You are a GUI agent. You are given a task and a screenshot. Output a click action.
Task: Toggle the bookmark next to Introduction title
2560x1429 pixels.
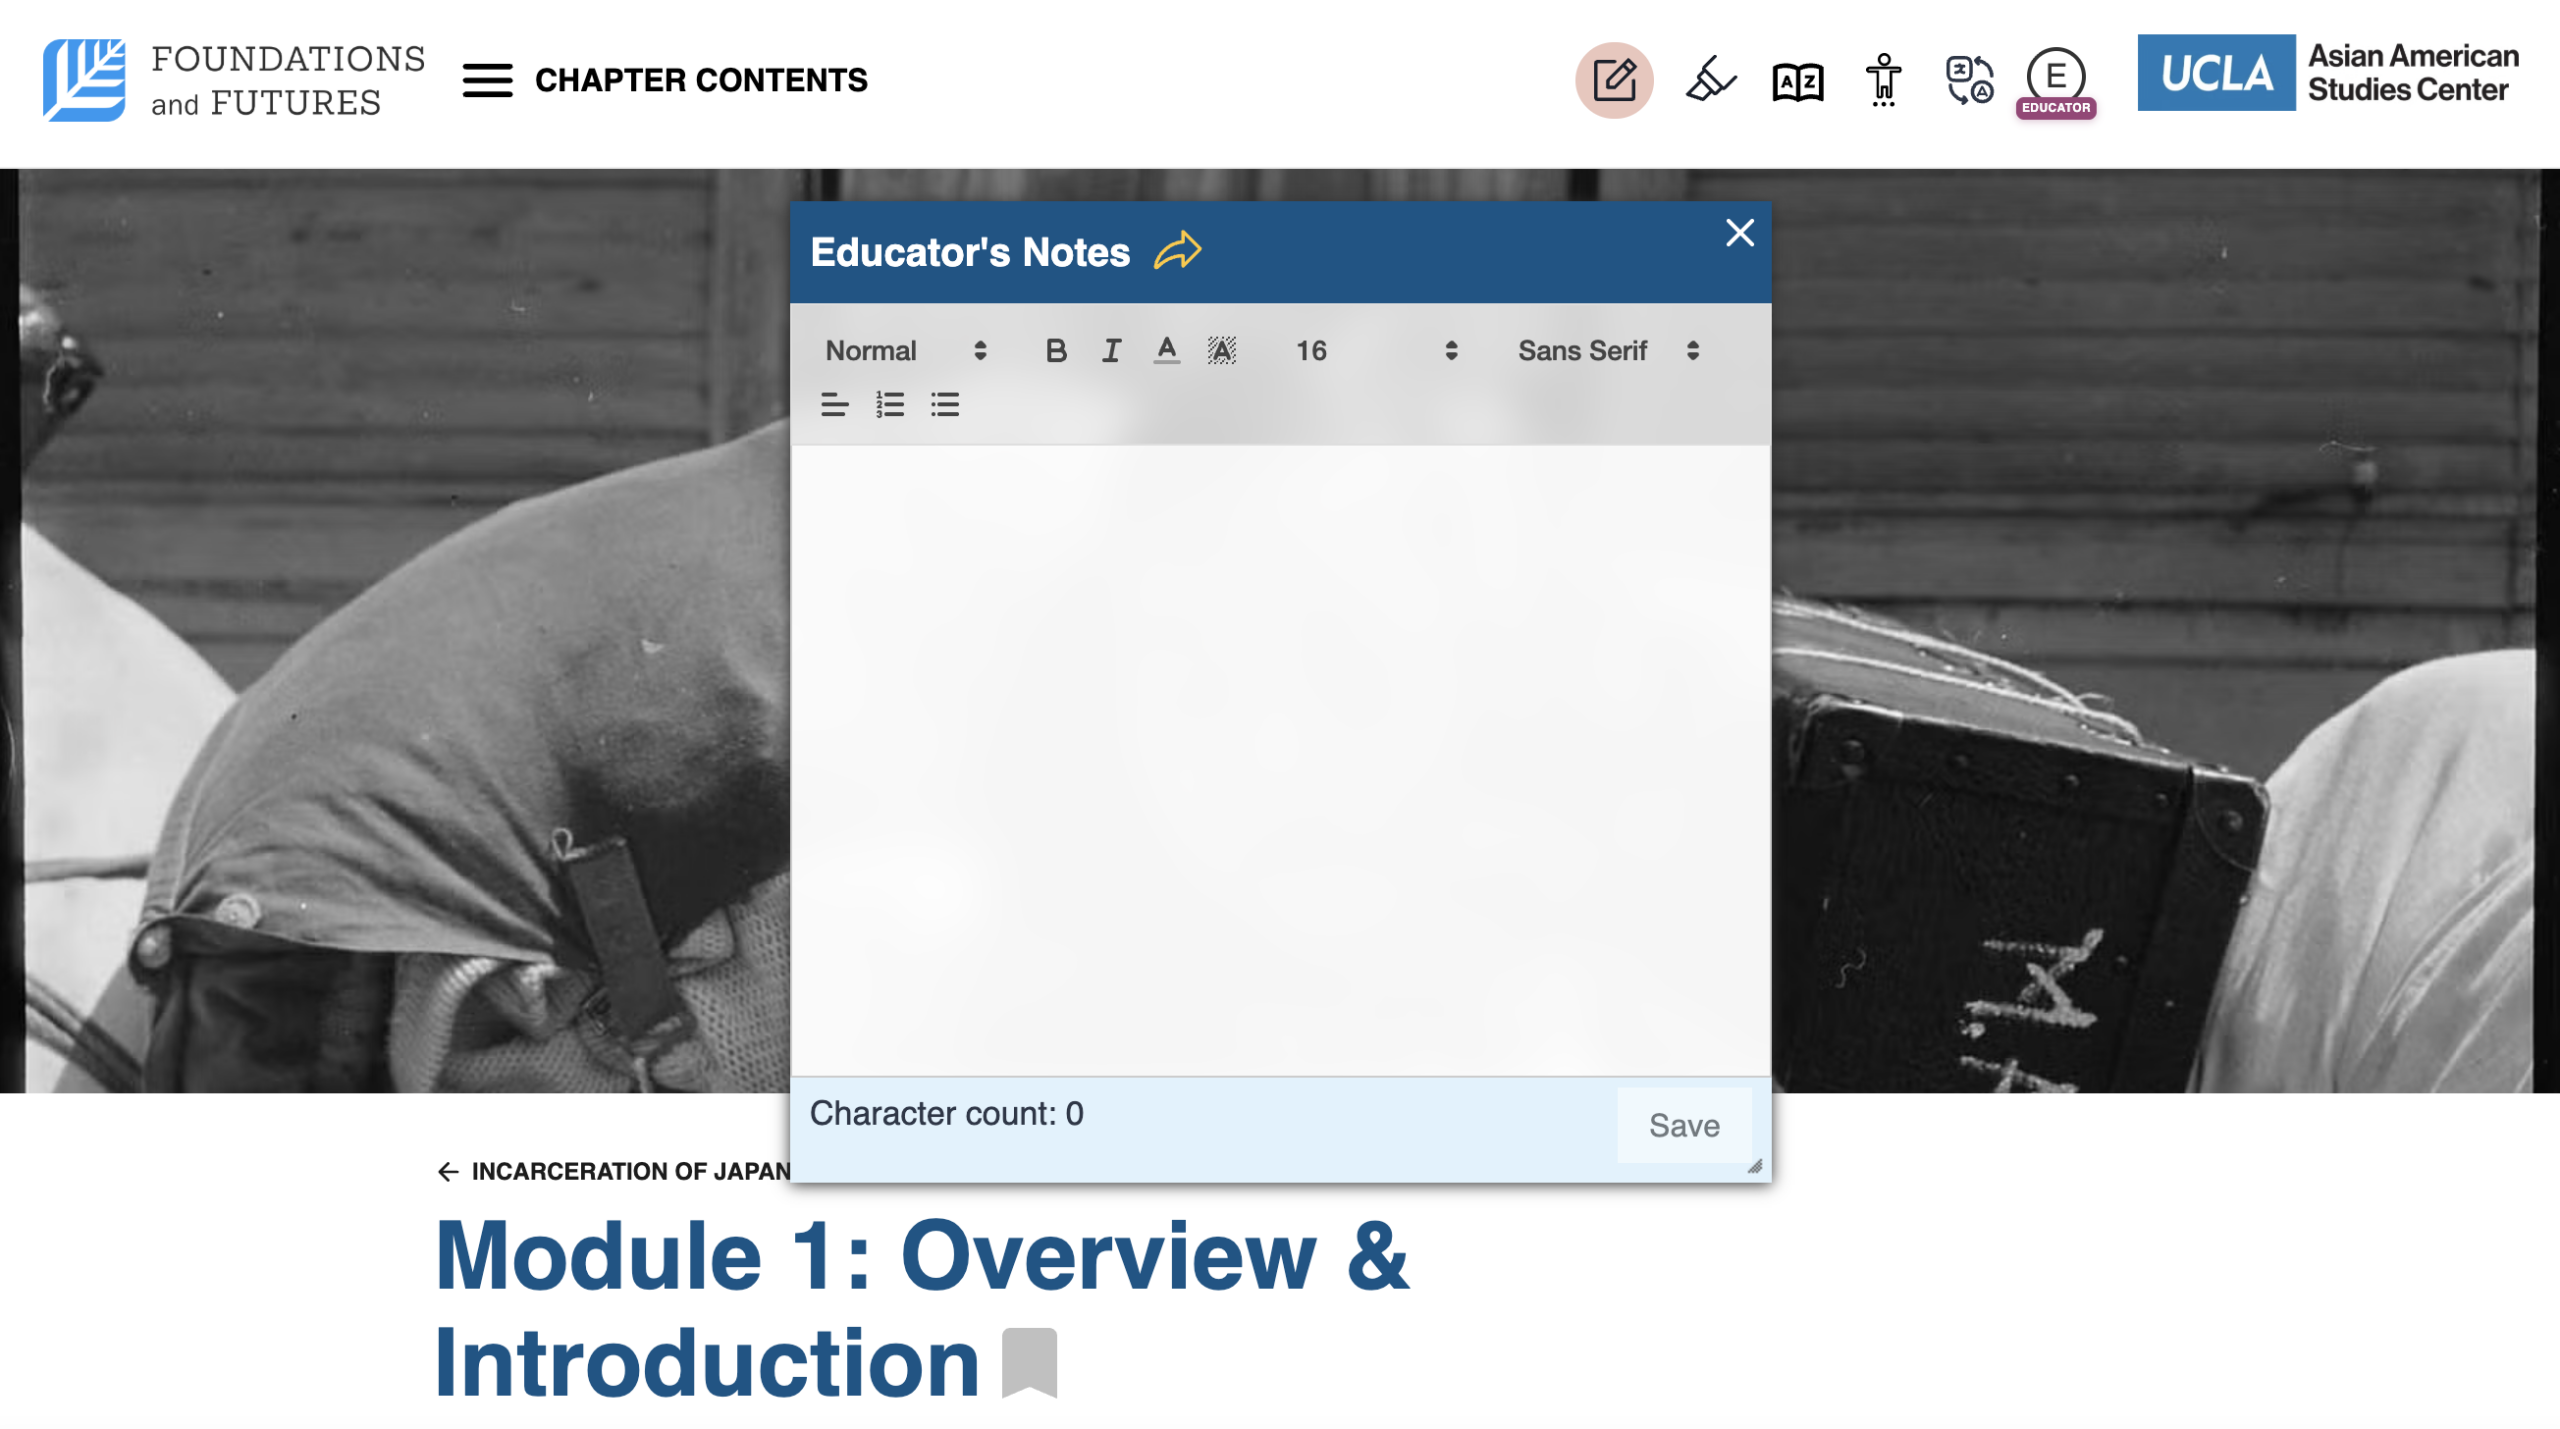(1029, 1361)
